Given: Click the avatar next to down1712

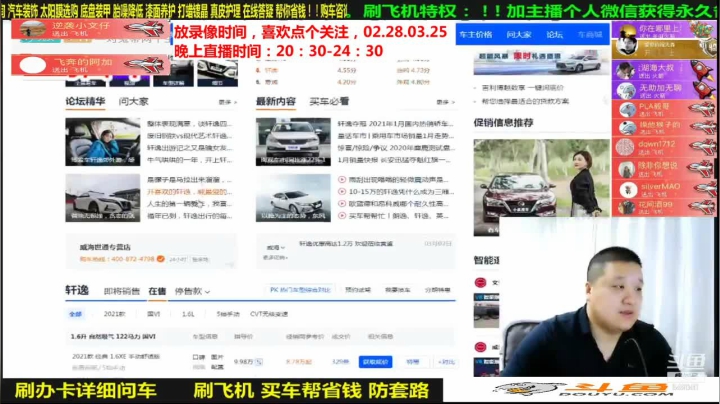Looking at the screenshot, I should [x=625, y=147].
